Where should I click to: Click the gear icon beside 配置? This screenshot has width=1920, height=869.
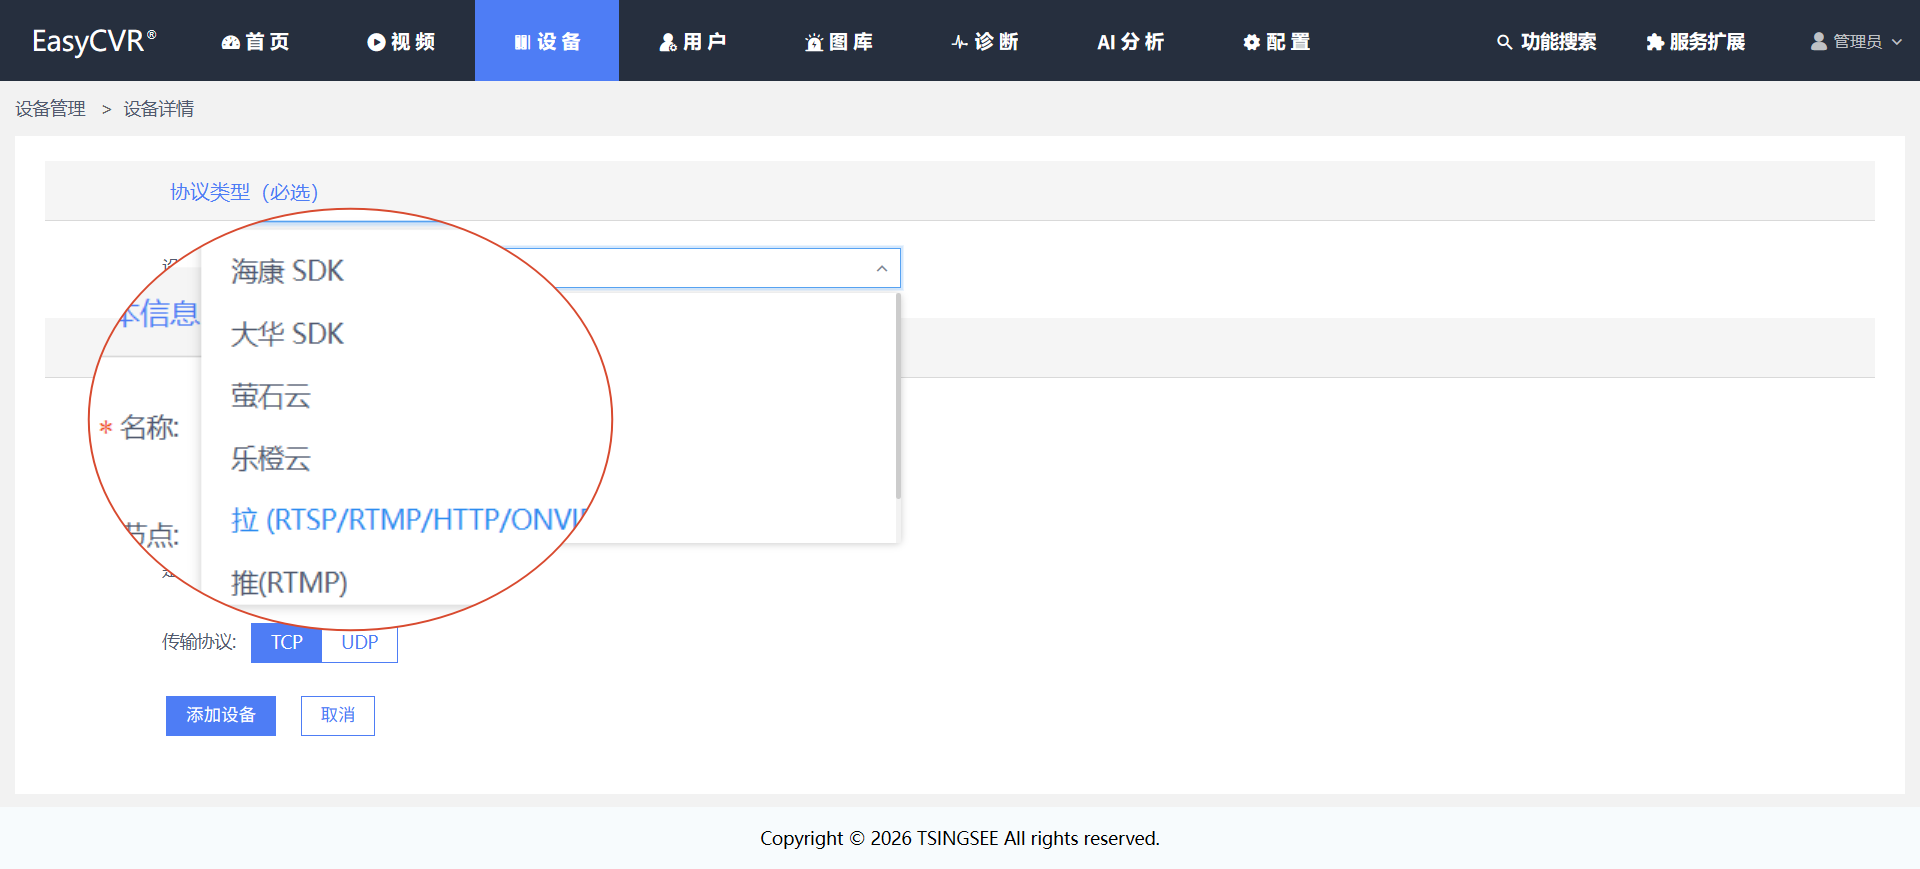point(1251,42)
